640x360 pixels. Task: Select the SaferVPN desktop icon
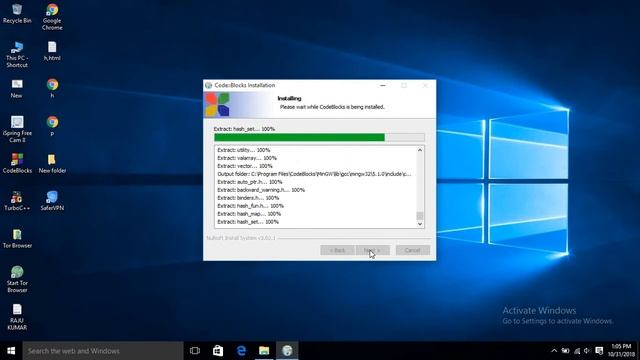pos(52,201)
